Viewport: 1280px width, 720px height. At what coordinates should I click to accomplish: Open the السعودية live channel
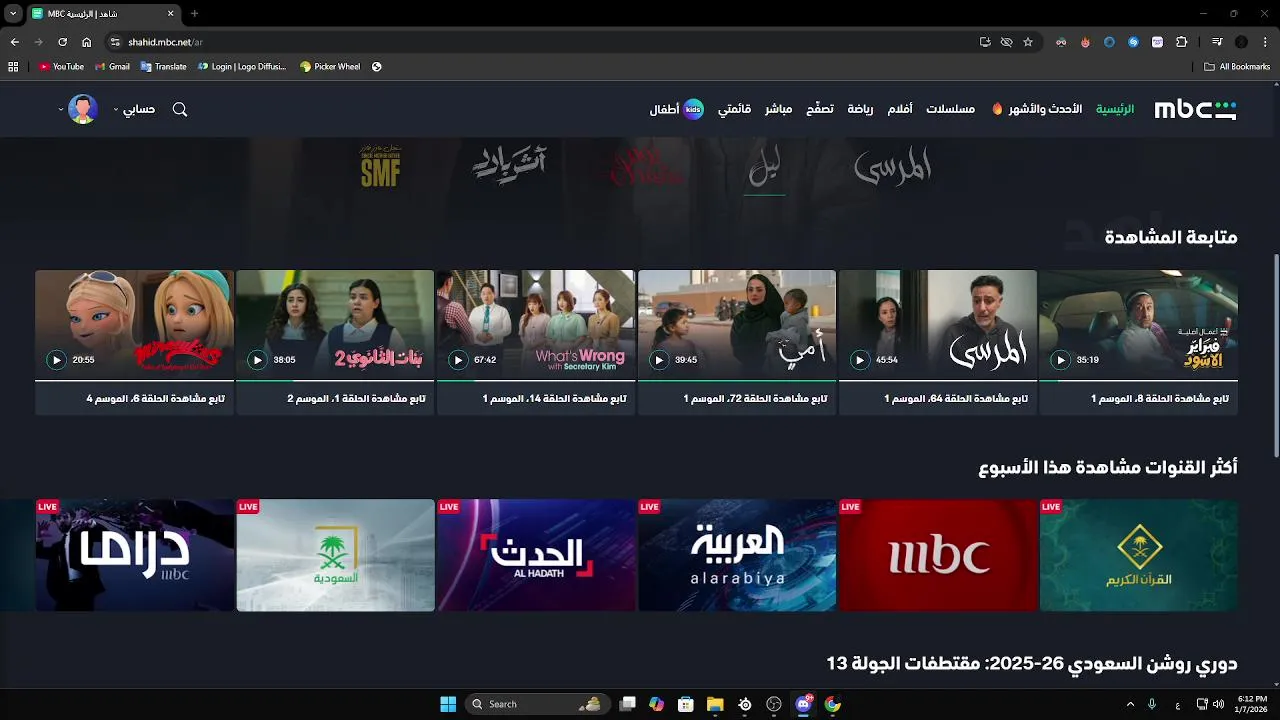tap(336, 555)
